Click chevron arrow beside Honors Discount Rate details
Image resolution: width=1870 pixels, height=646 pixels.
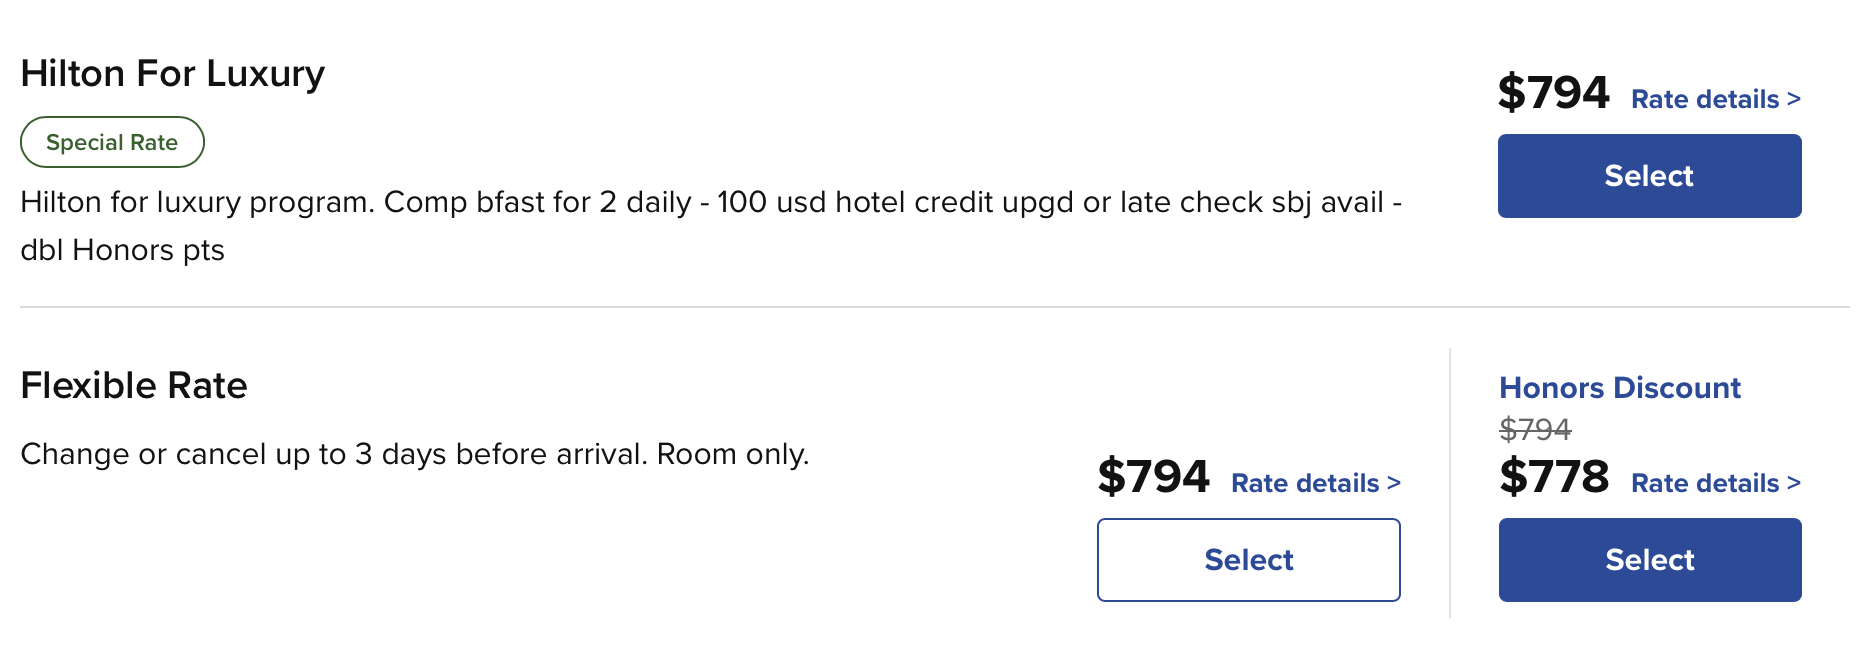point(1794,483)
